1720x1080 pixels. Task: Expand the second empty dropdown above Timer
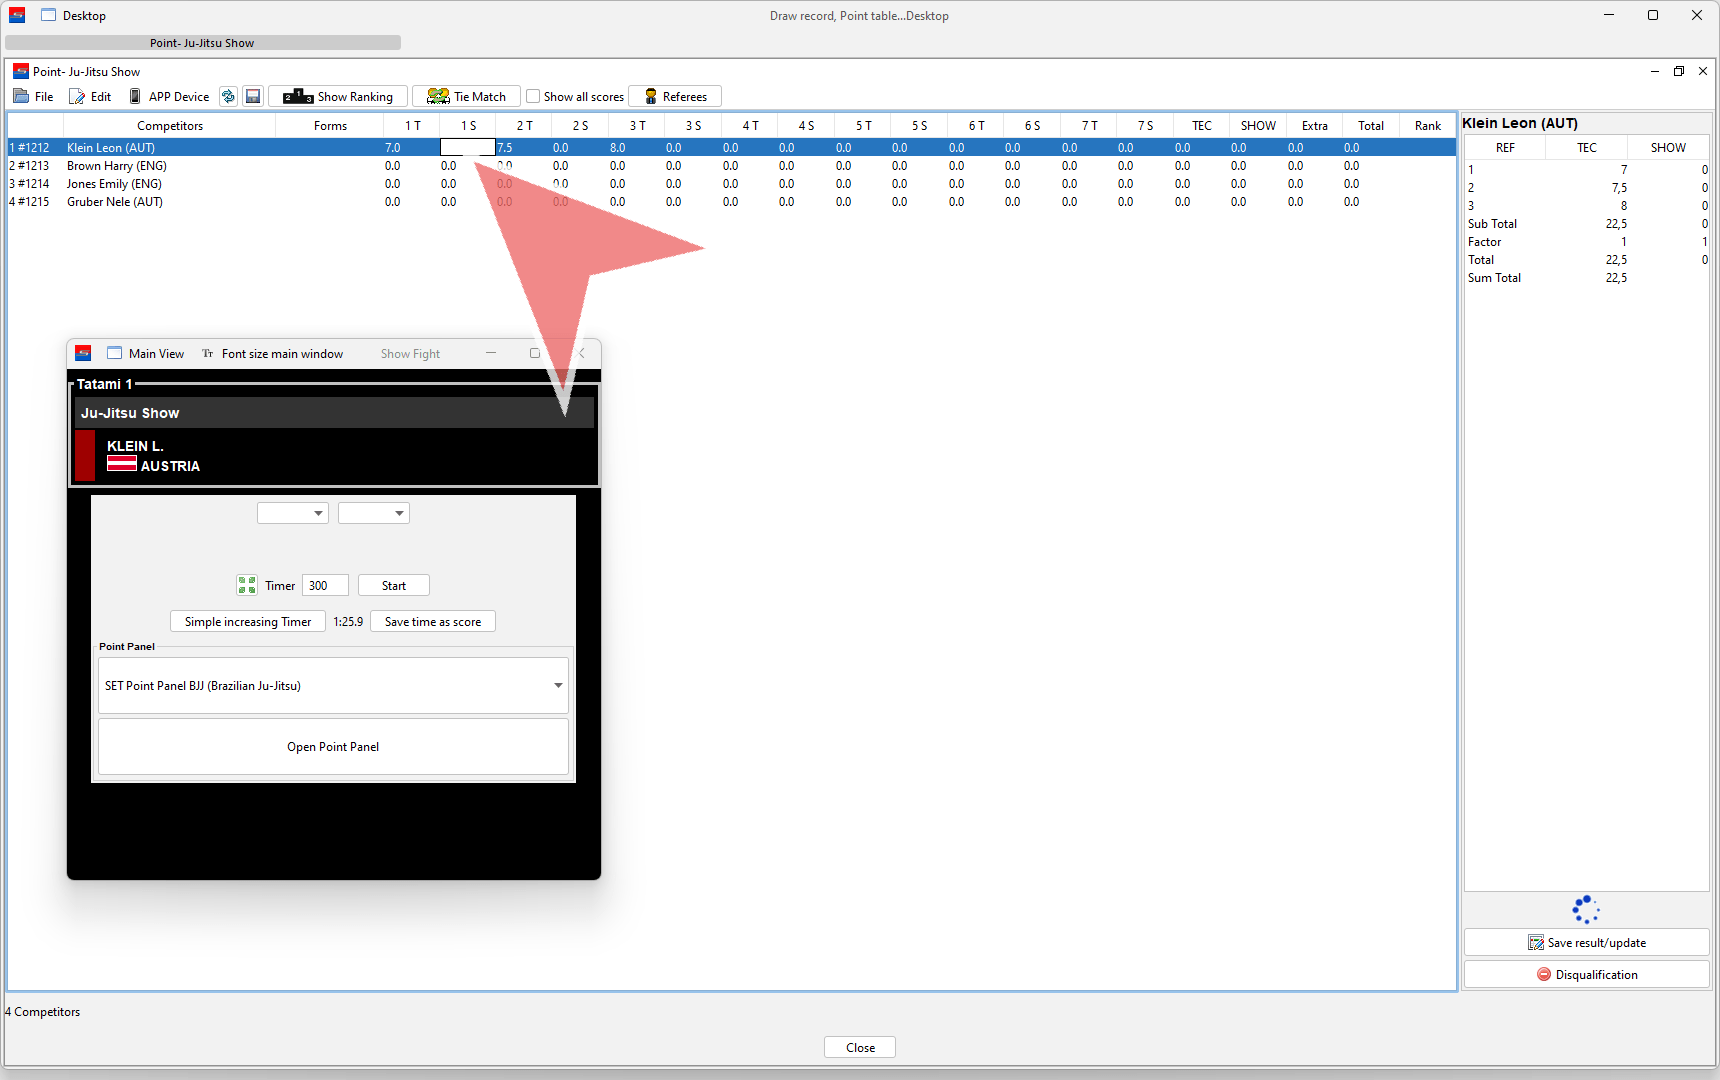tap(374, 513)
